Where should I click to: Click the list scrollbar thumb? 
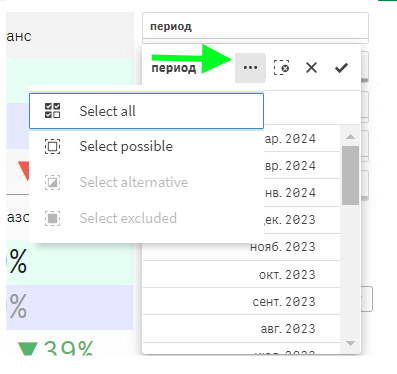[350, 175]
